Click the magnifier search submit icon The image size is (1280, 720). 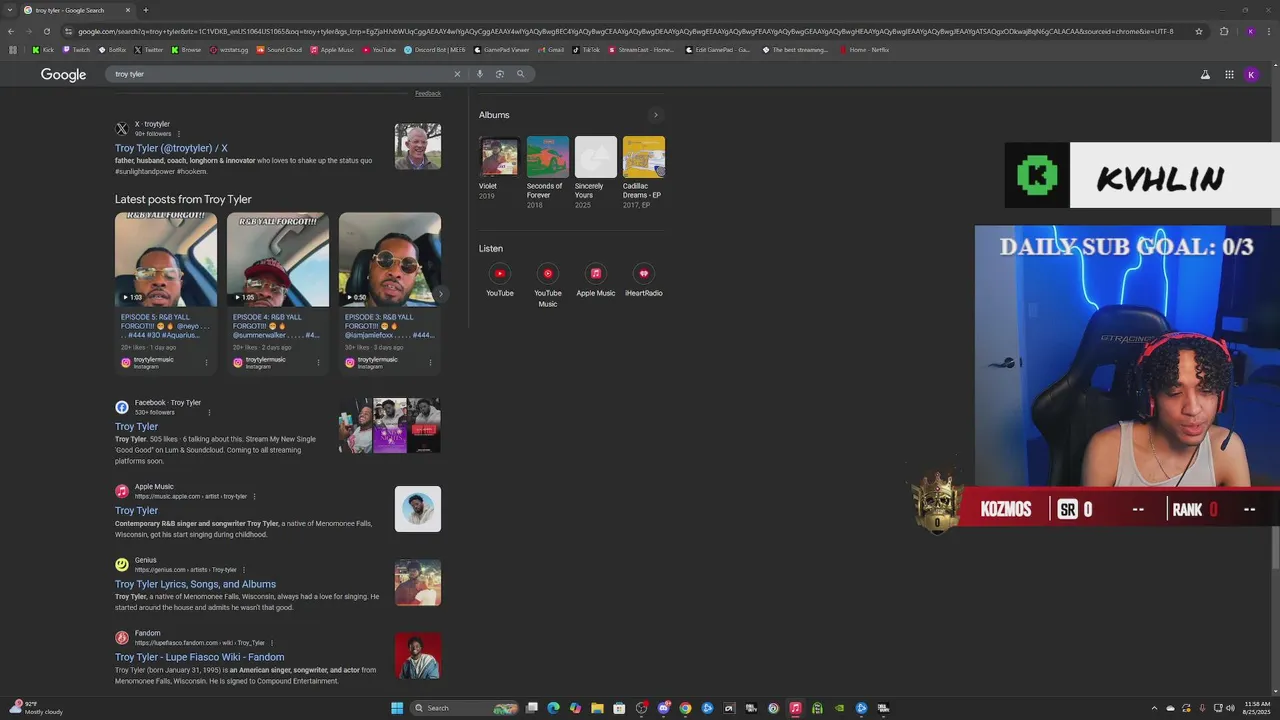(x=520, y=74)
